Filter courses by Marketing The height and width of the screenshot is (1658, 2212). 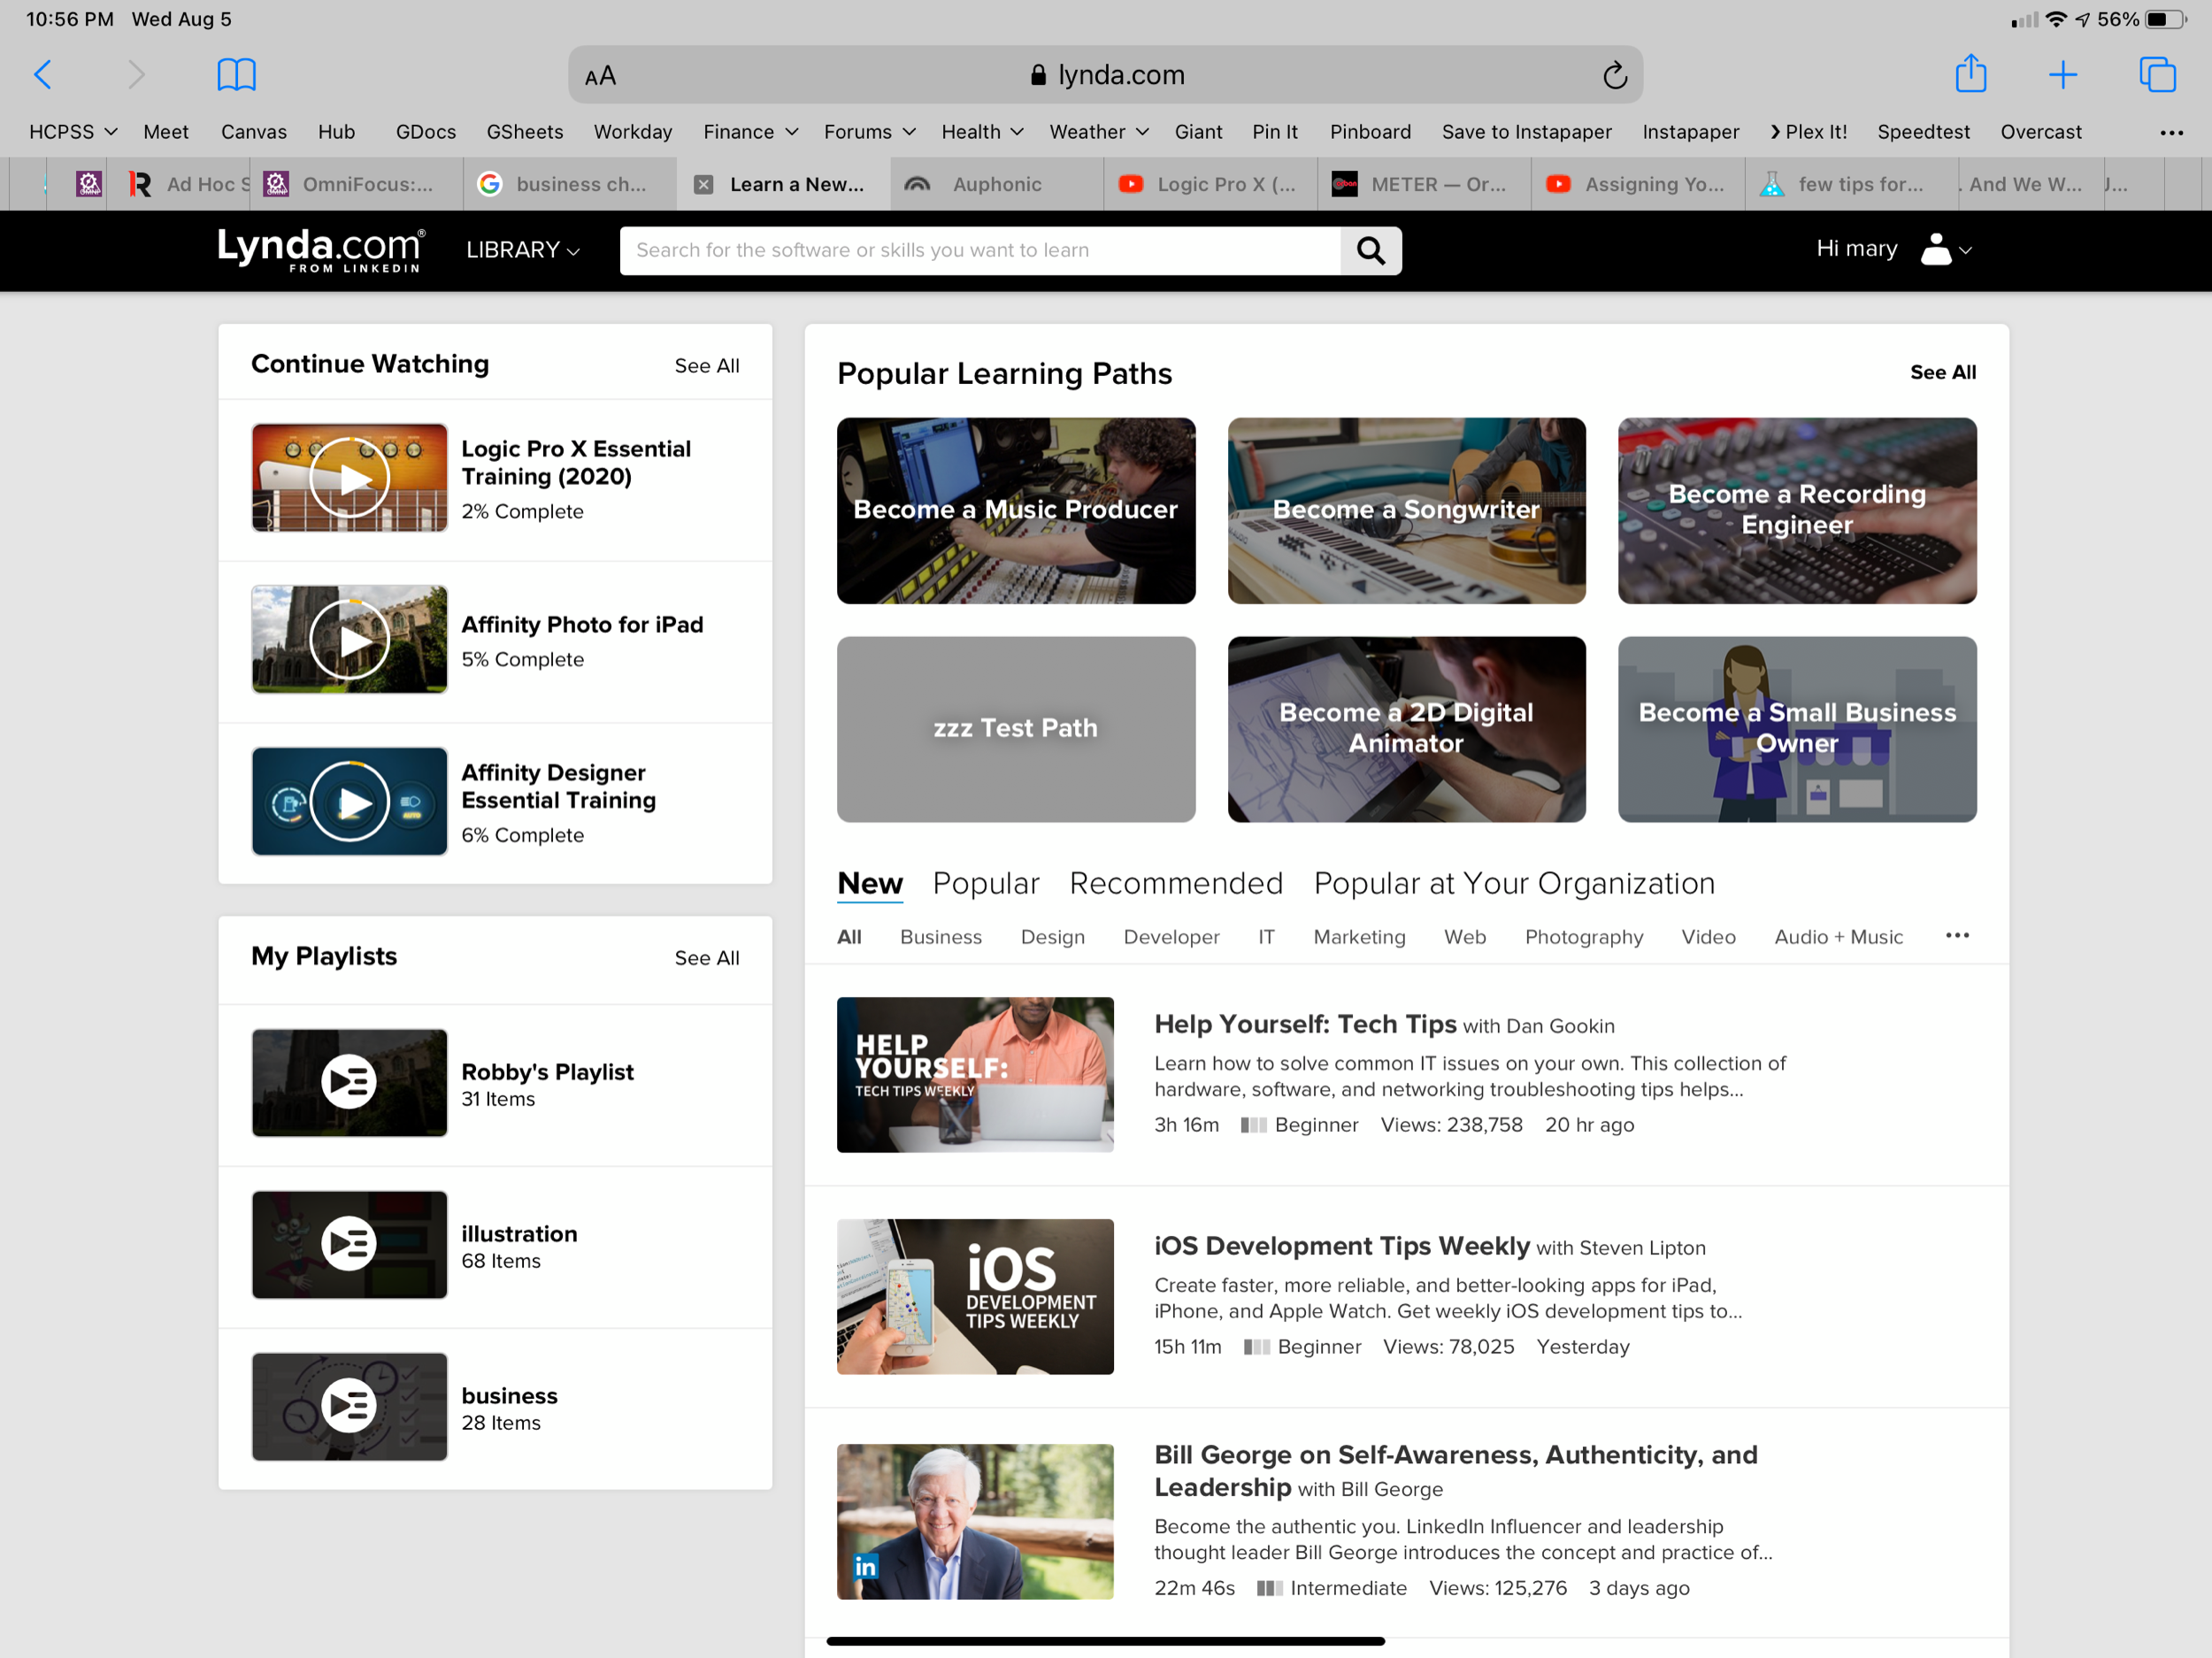pos(1359,937)
